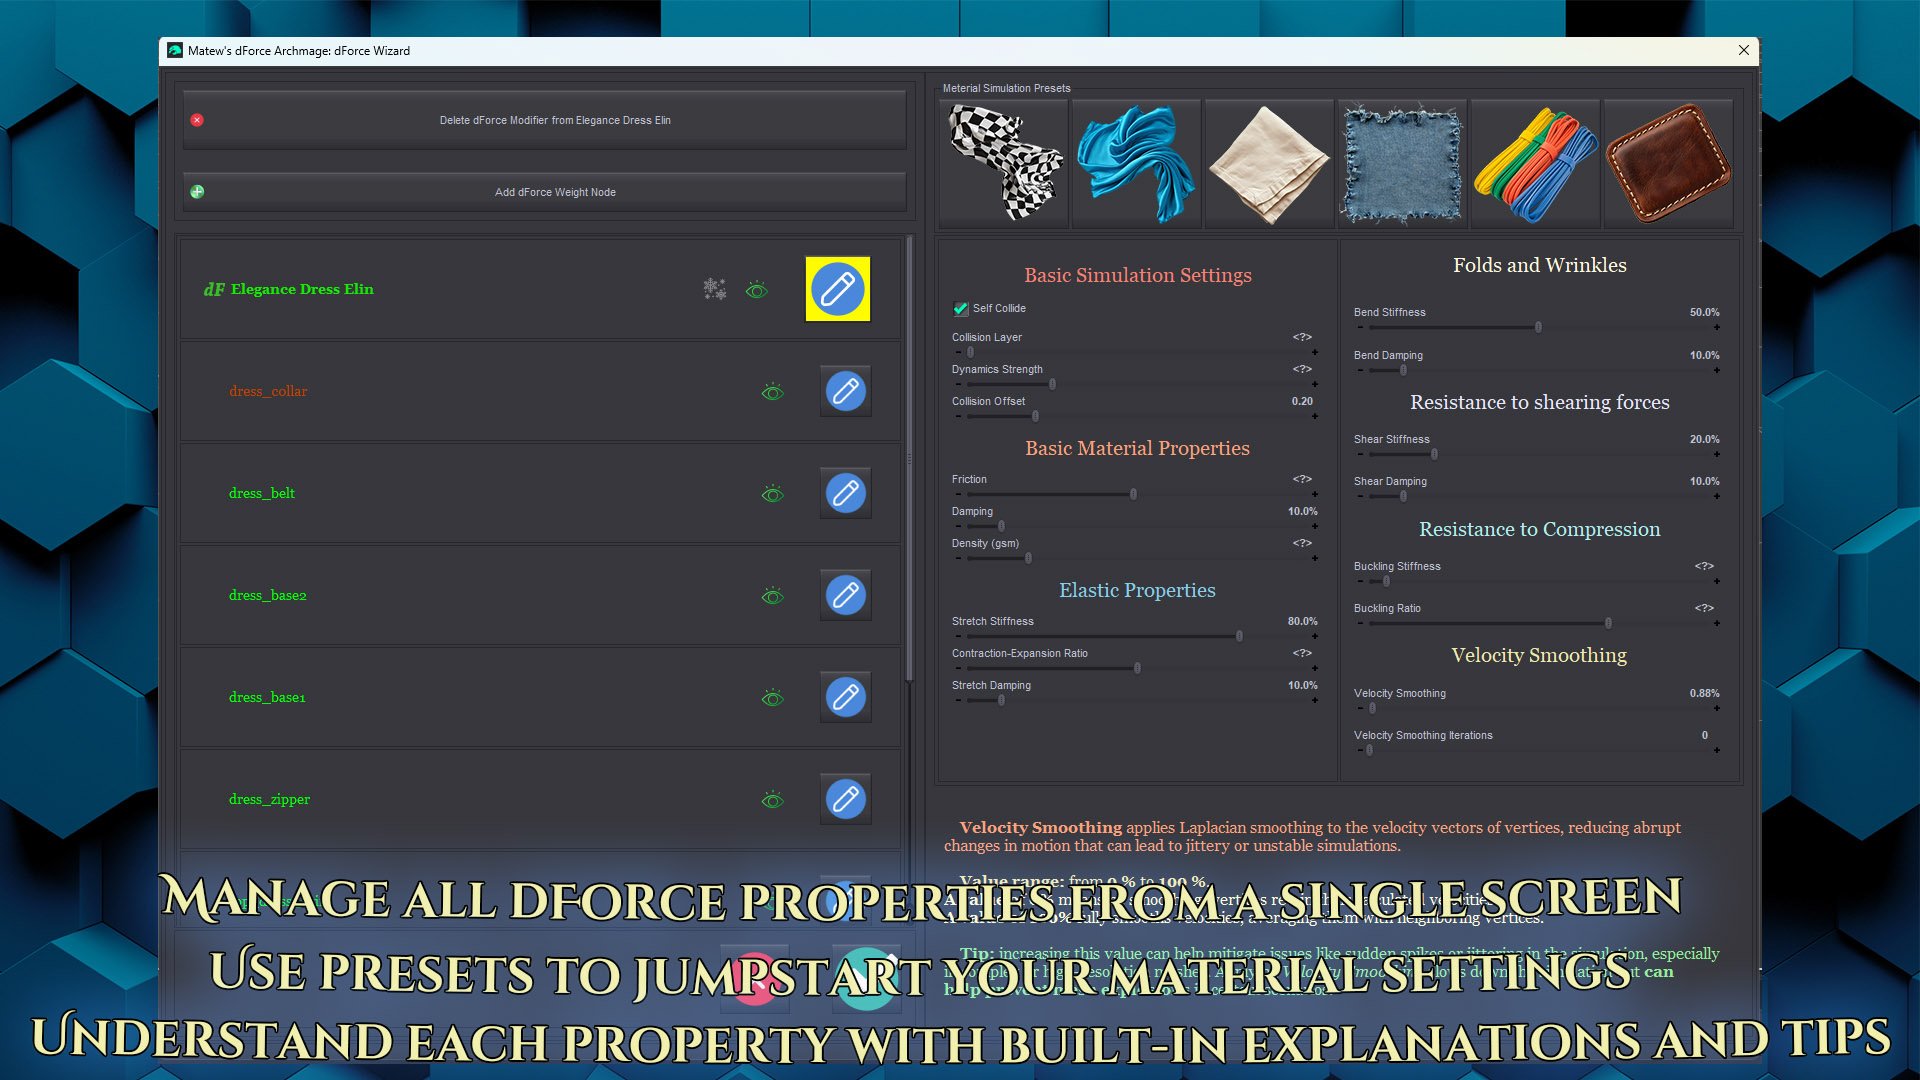Increase Stretch Damping with its plus button
The height and width of the screenshot is (1080, 1920).
tap(1315, 700)
